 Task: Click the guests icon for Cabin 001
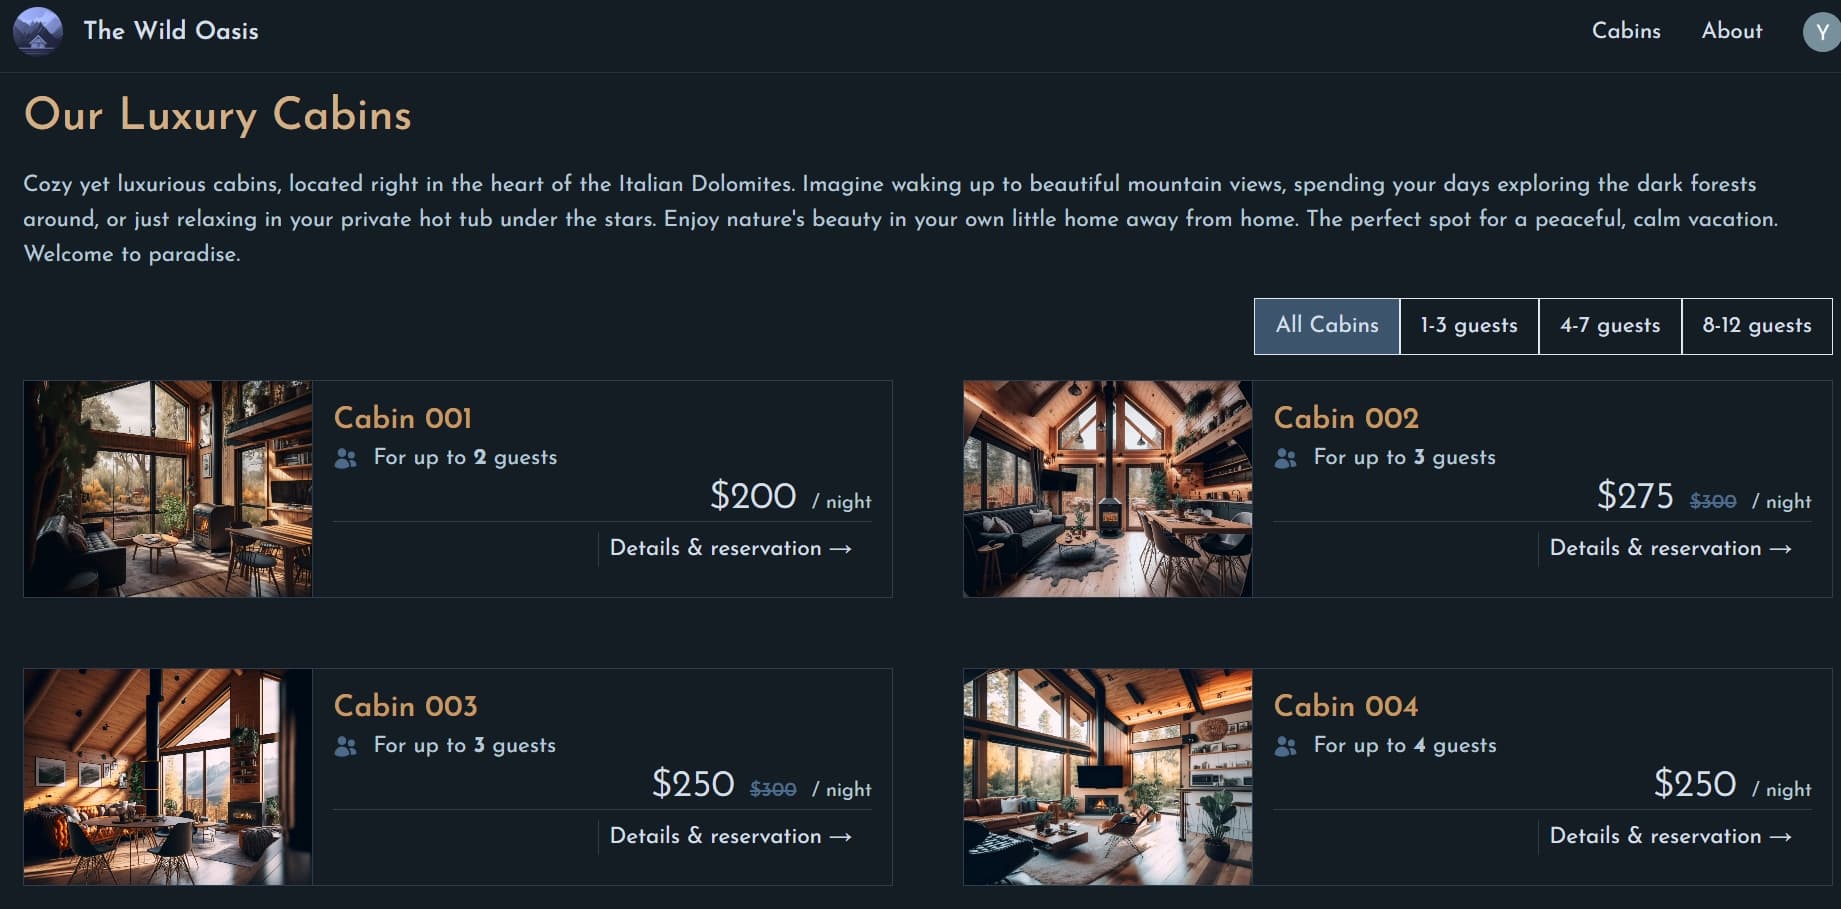[346, 458]
